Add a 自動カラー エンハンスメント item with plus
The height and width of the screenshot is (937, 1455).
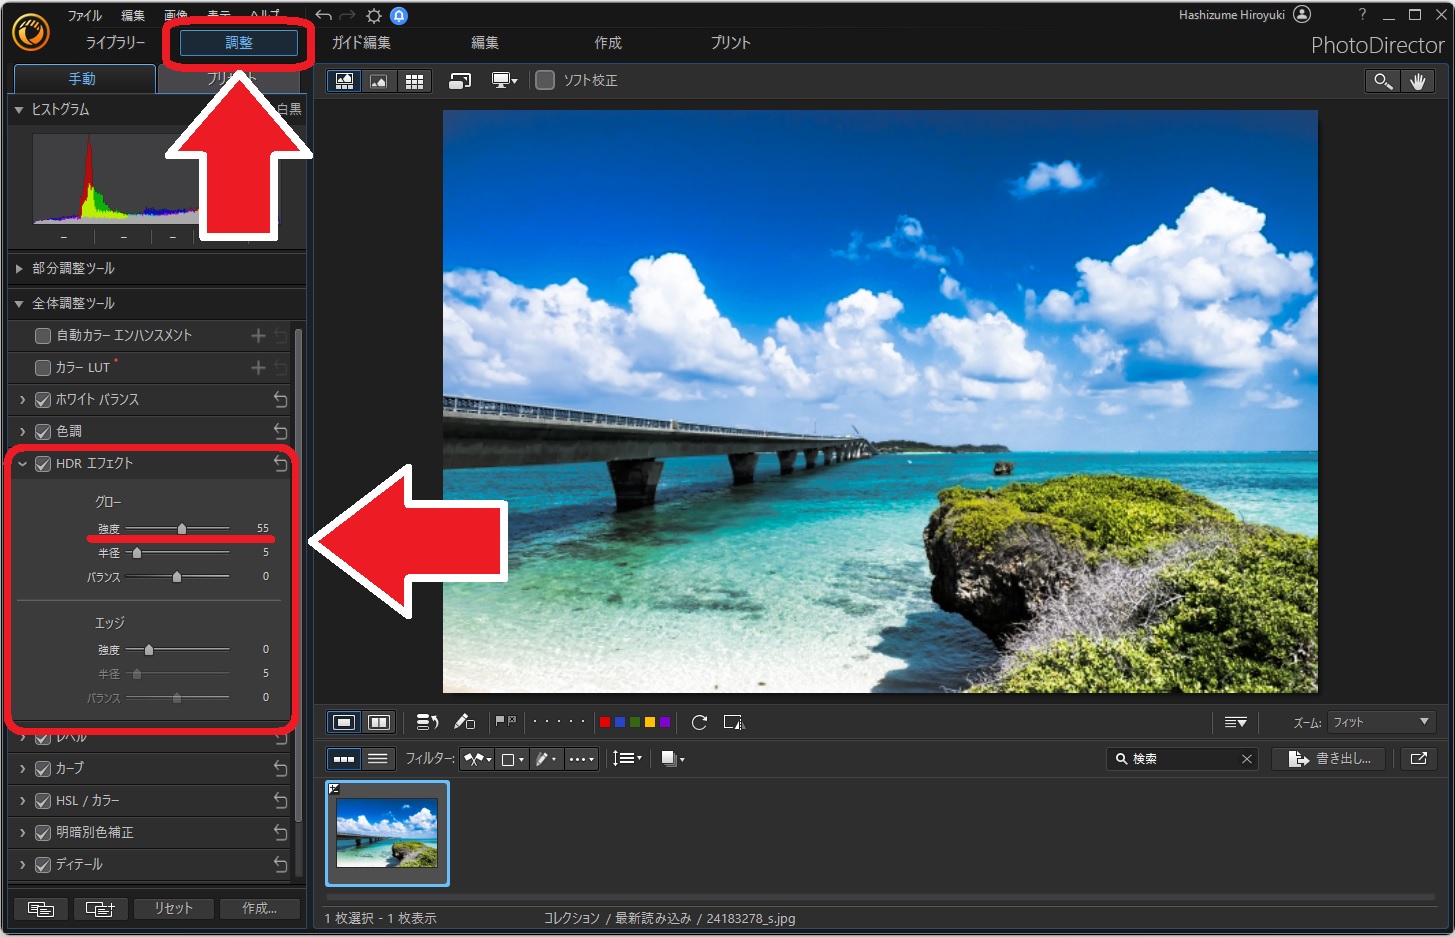coord(258,336)
